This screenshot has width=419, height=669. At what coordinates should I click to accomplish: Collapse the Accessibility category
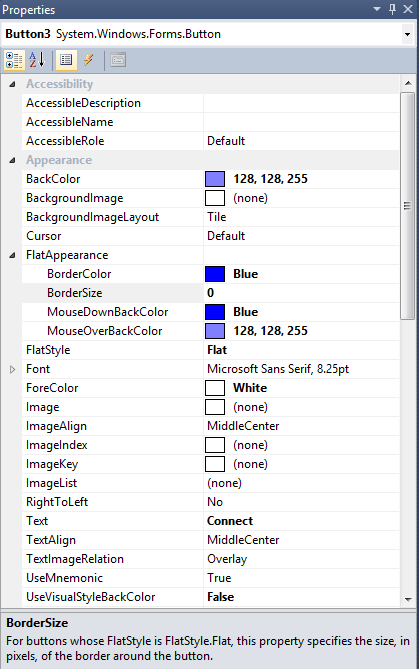12,84
